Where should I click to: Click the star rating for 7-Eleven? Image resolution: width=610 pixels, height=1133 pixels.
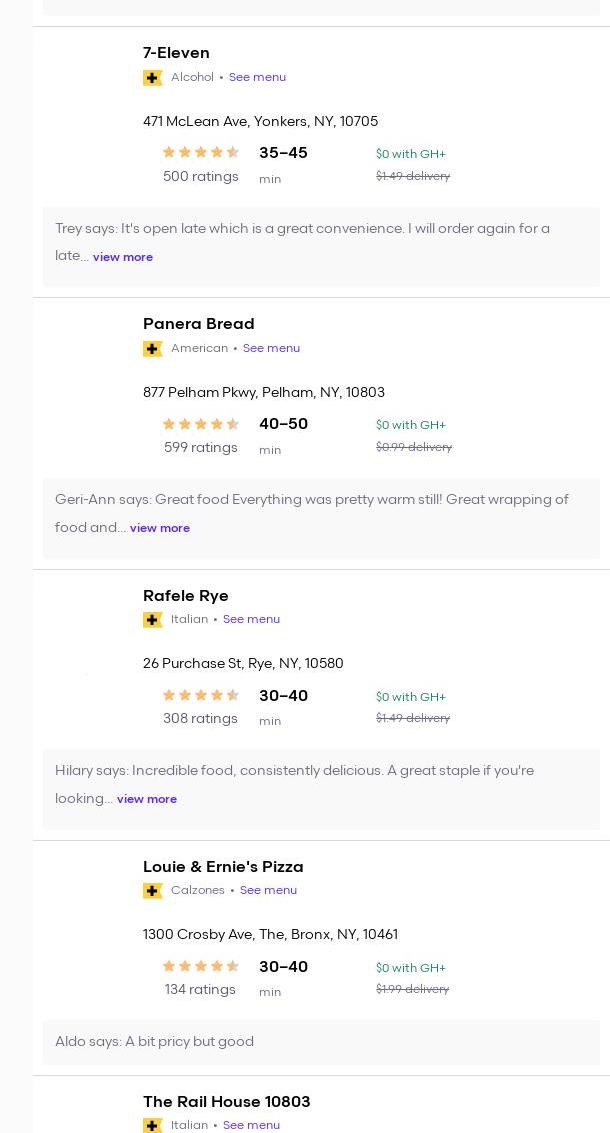[x=201, y=153]
